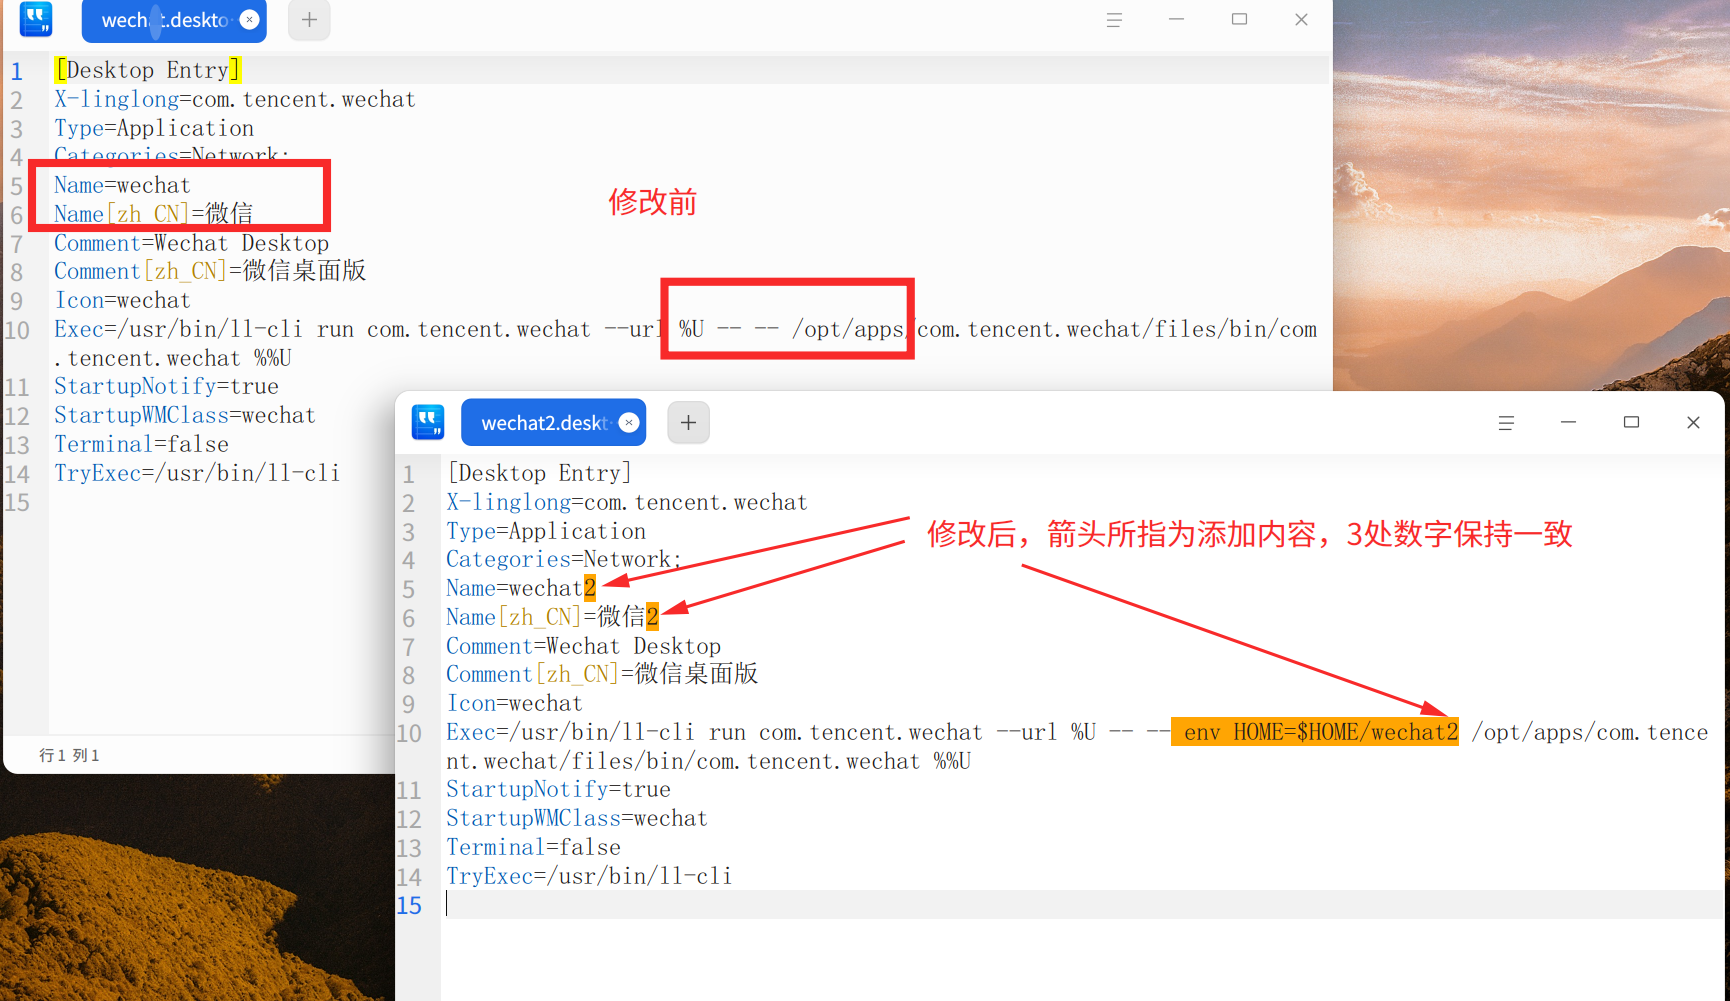Click TryExec=/usr/bin/ll-cli in wechat2 window
Screen dimensions: 1730x1001
589,876
